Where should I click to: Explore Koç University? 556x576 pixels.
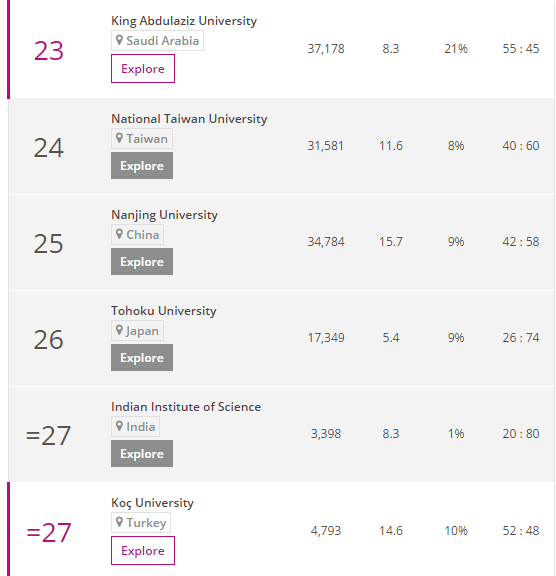143,550
